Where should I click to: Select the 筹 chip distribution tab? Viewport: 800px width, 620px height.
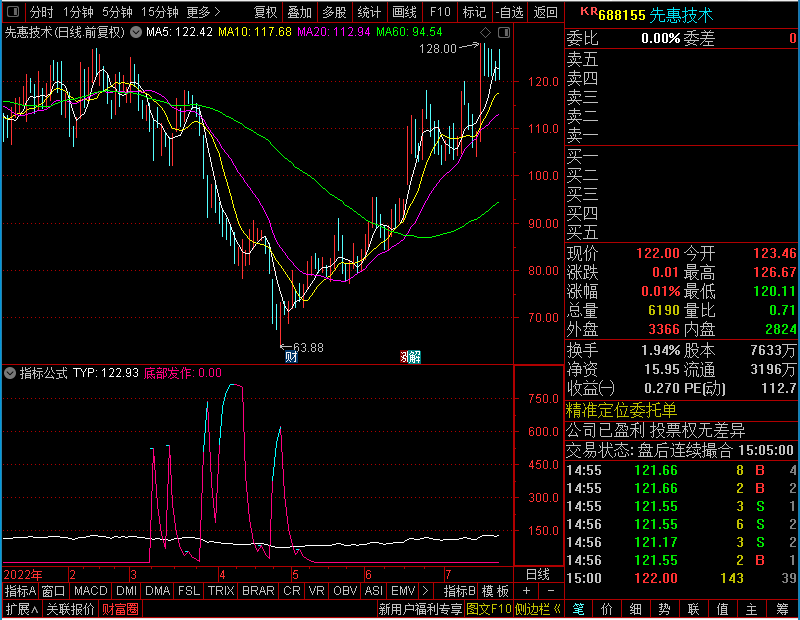[x=782, y=609]
